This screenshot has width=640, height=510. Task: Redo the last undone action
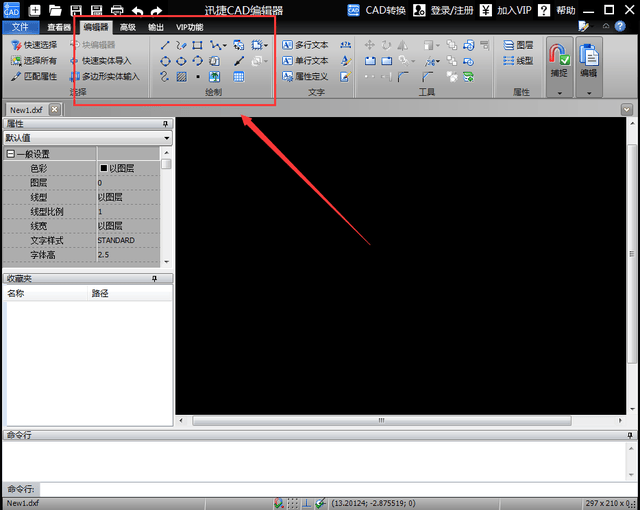click(156, 11)
